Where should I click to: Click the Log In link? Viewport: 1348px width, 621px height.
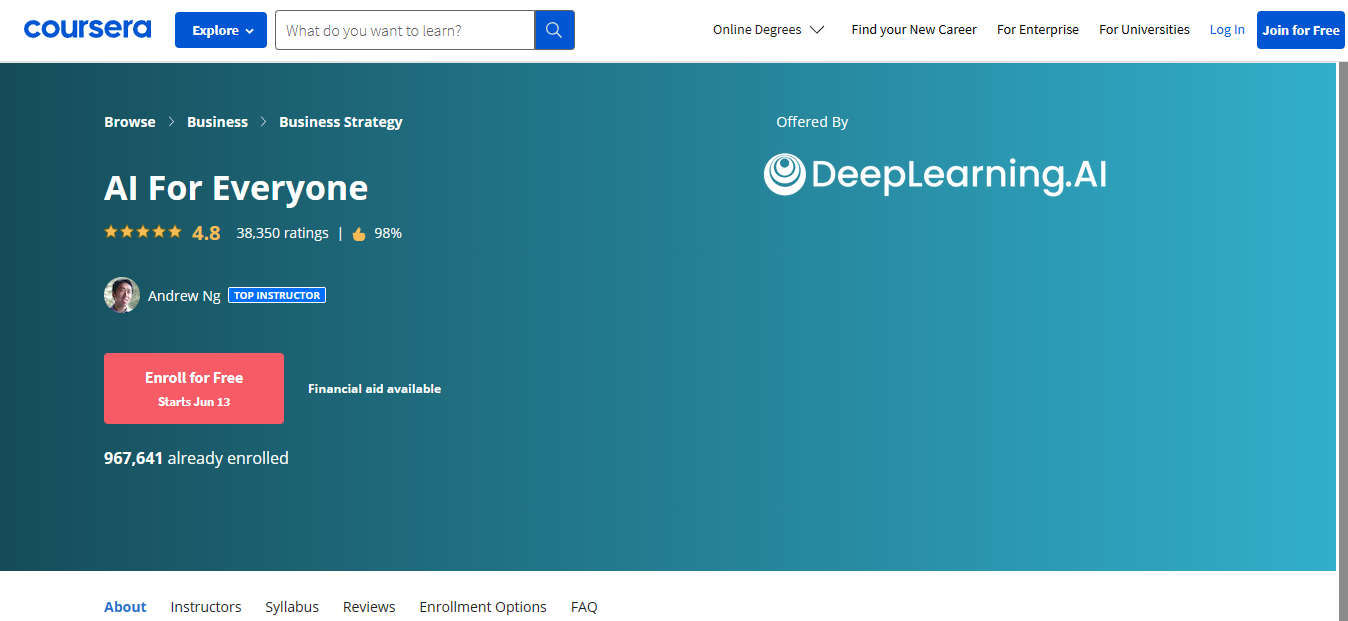(x=1227, y=30)
